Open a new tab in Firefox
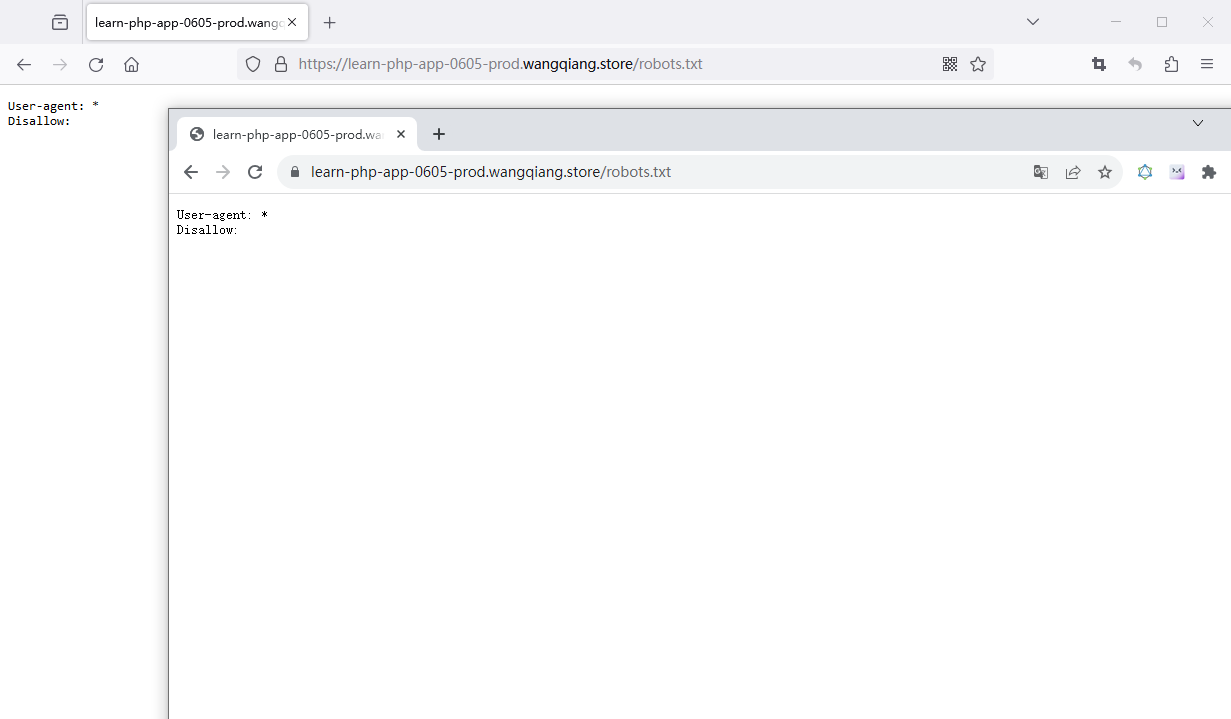1231x719 pixels. (x=330, y=22)
